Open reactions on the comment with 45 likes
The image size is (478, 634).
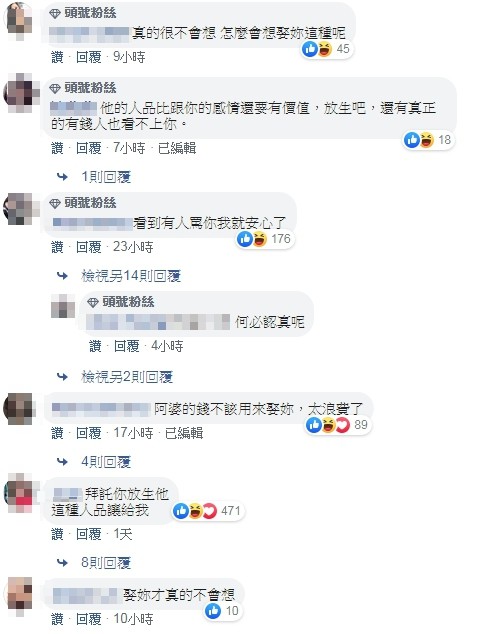click(326, 49)
